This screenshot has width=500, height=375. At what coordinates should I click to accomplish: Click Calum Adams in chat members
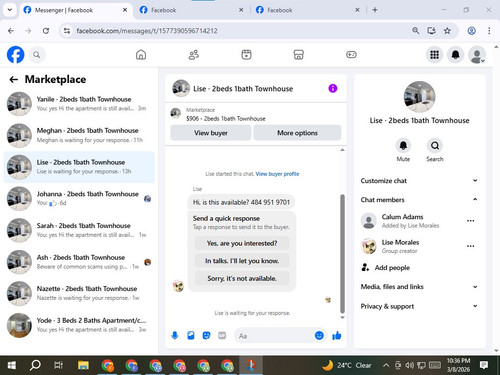point(402,217)
